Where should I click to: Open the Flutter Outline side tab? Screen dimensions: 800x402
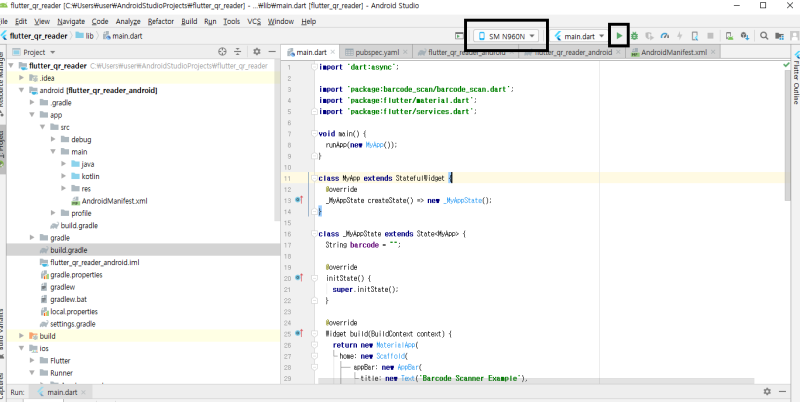click(x=795, y=77)
